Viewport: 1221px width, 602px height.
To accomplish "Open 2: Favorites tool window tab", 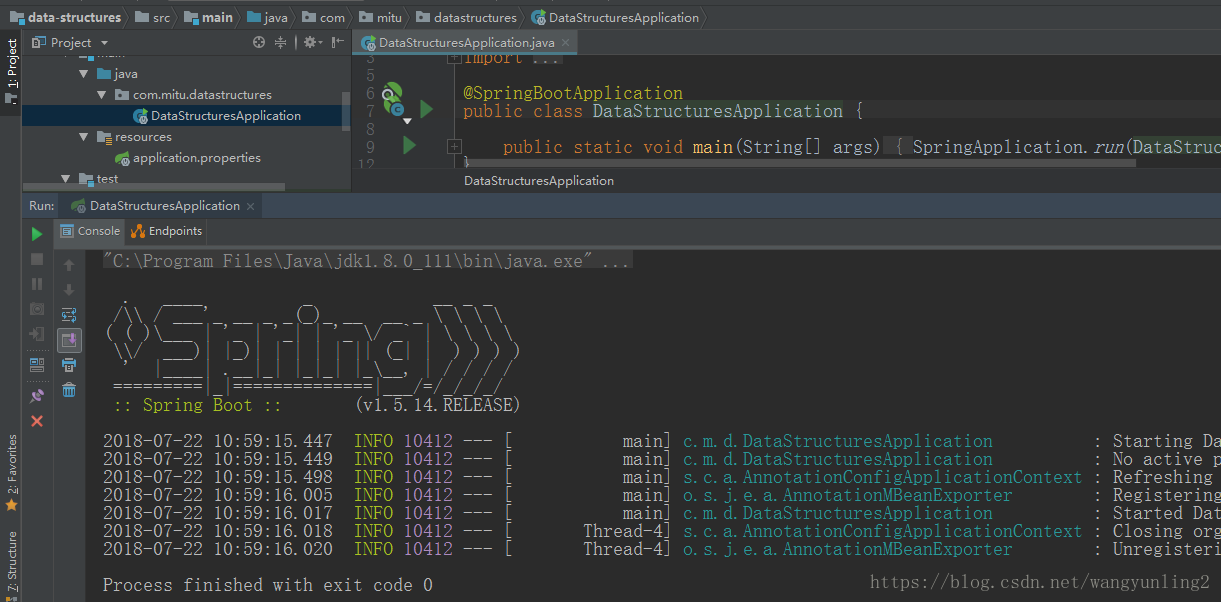I will [11, 472].
